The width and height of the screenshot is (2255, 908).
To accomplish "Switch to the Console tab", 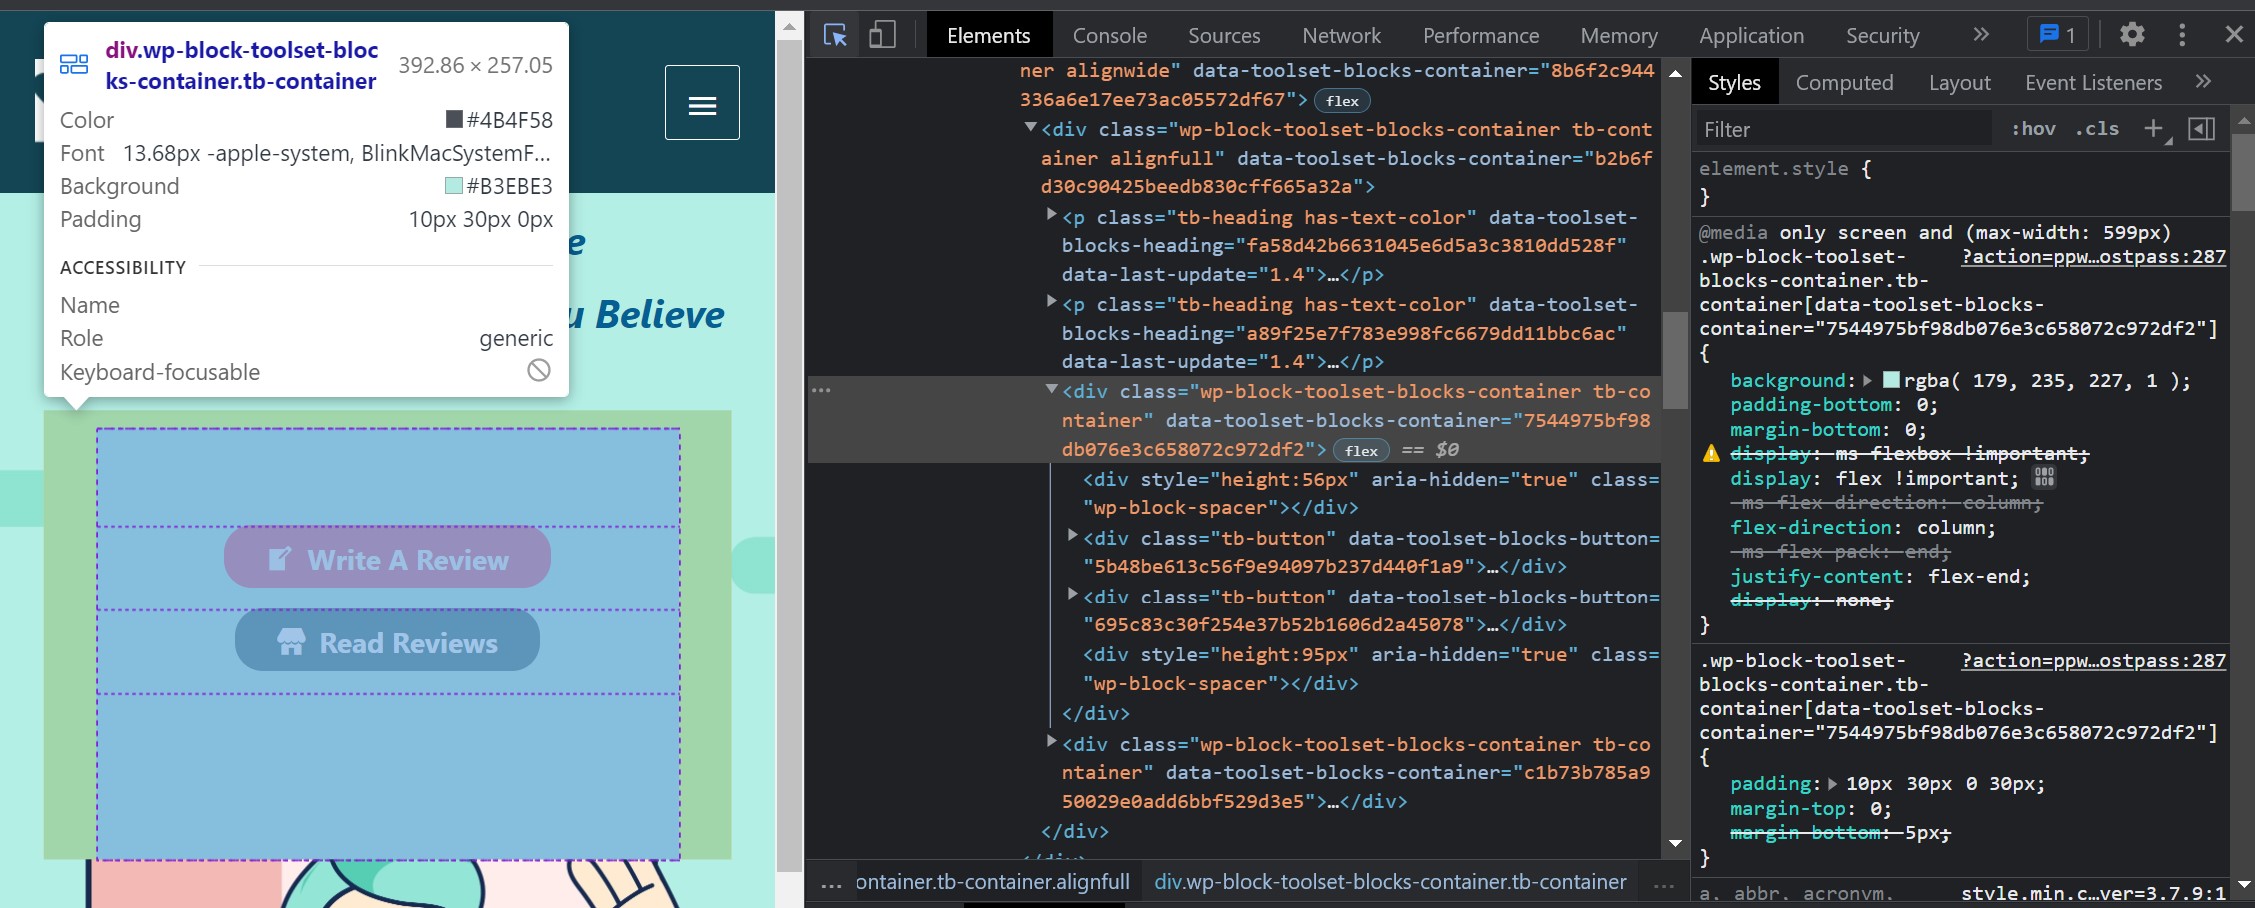I will point(1109,36).
